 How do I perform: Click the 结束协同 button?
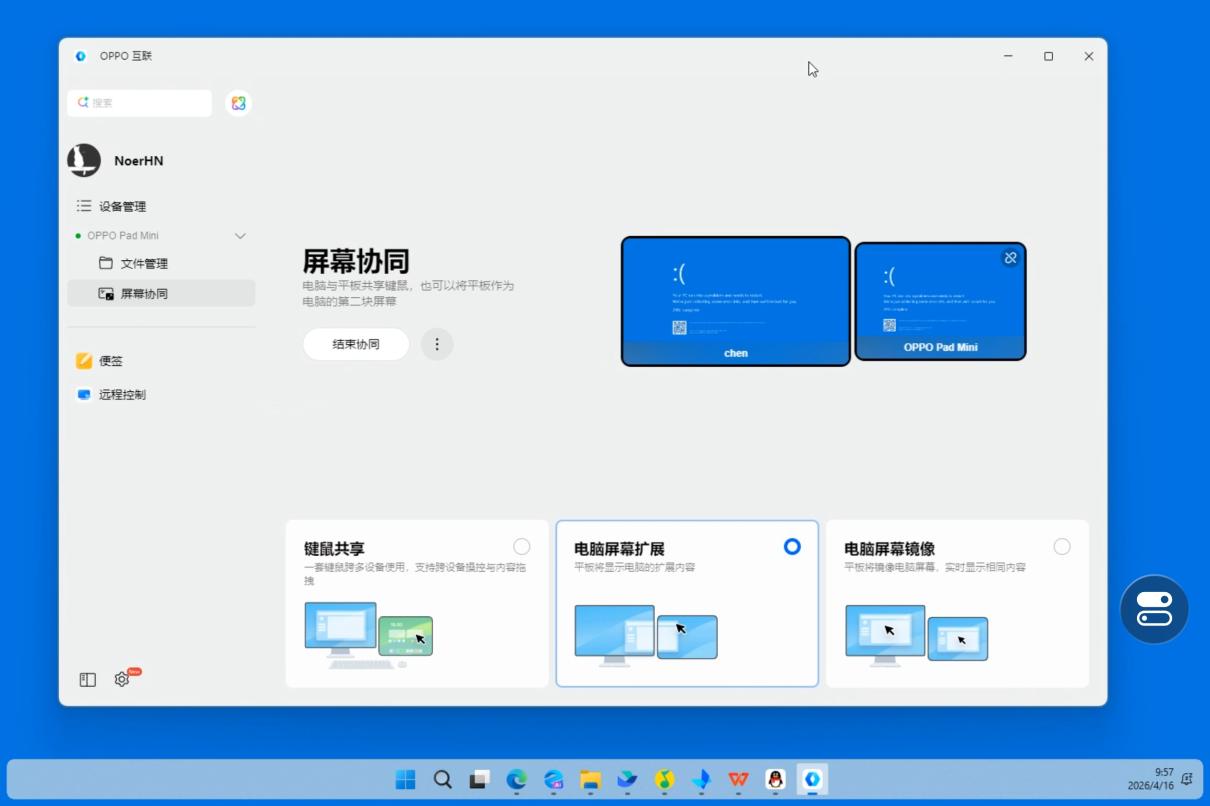[355, 344]
